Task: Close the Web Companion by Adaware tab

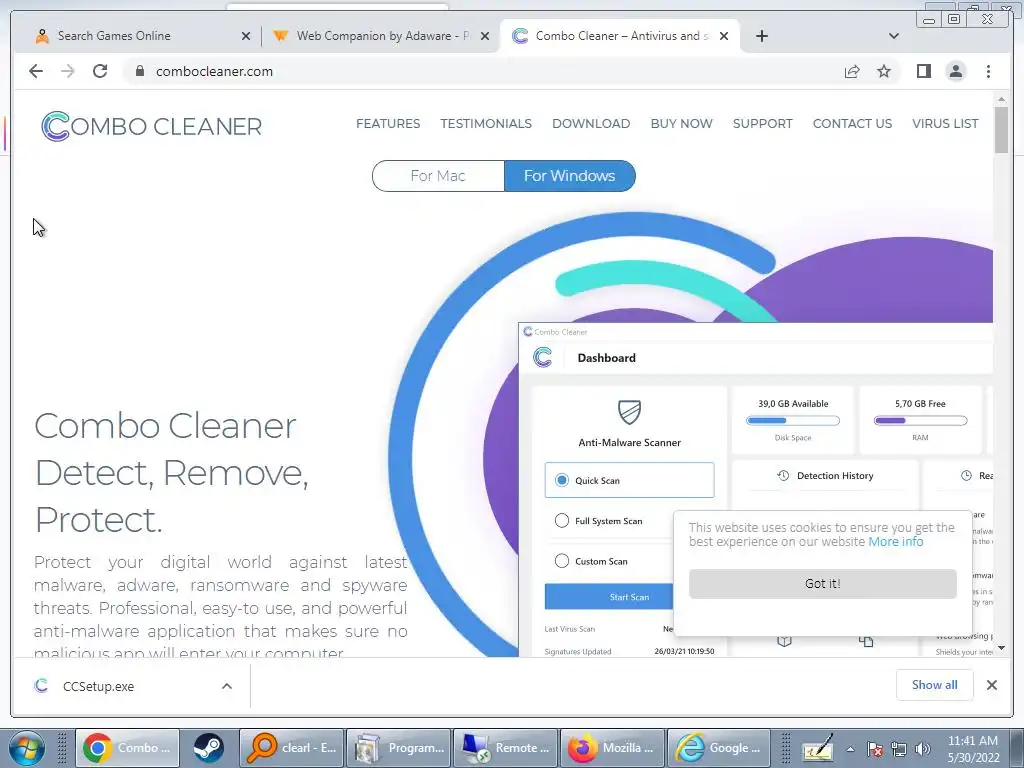Action: click(485, 36)
